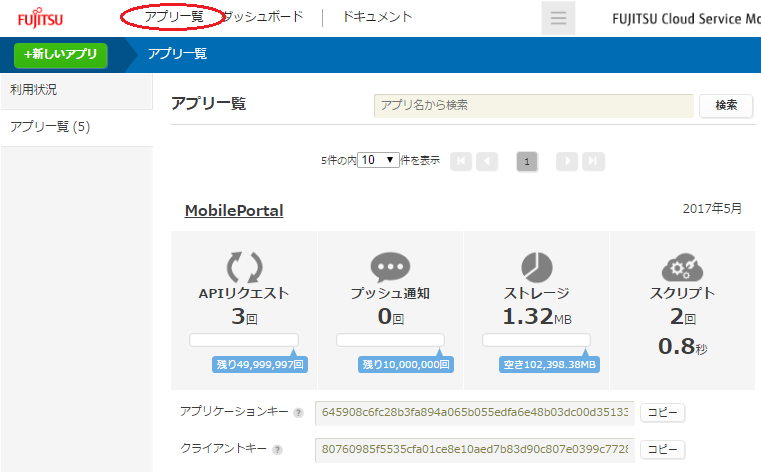761x472 pixels.
Task: Go to last page pagination icon
Action: click(x=593, y=161)
